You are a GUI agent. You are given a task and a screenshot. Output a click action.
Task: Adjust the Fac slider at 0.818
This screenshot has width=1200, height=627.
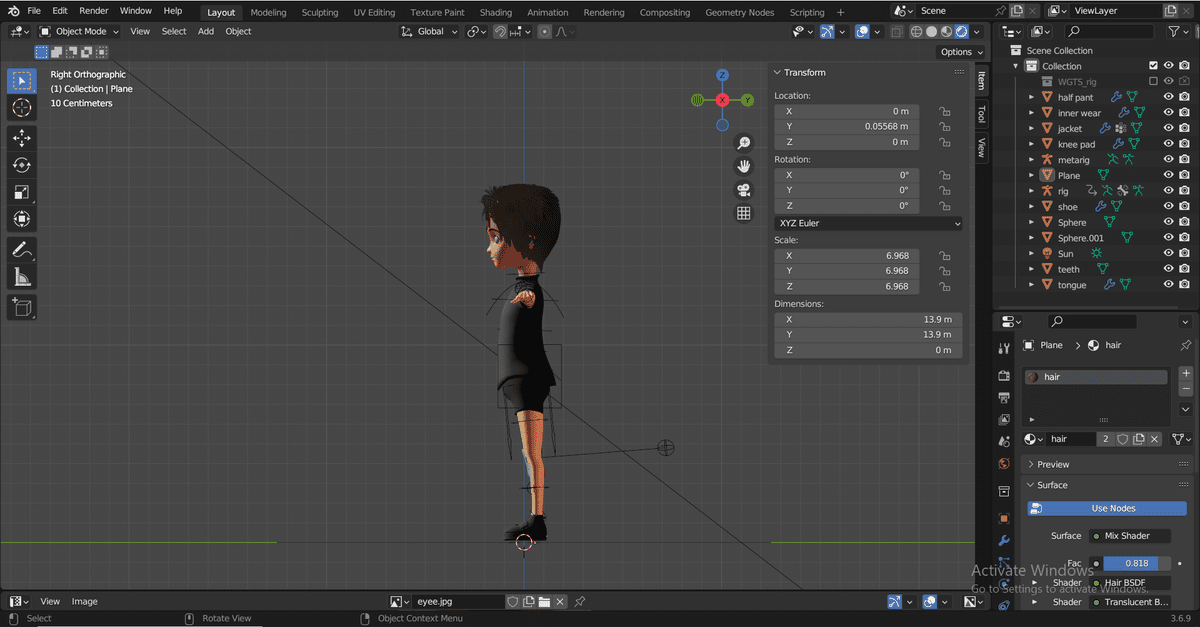tap(1137, 564)
